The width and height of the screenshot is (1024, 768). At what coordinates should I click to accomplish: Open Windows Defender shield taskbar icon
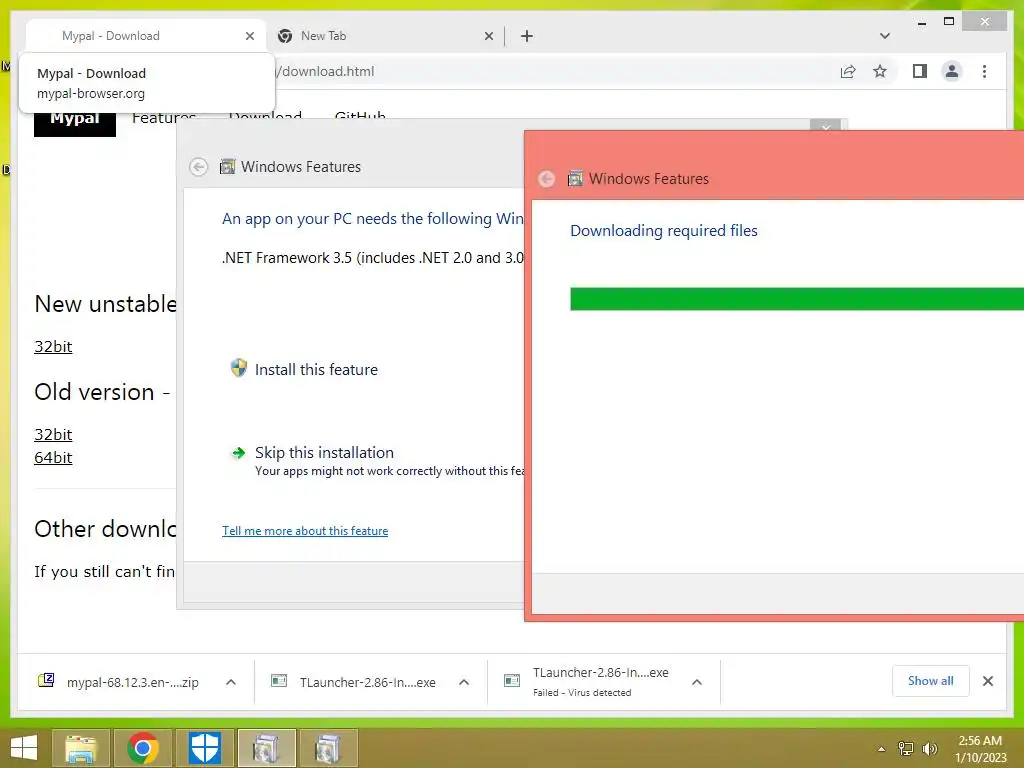coord(204,748)
